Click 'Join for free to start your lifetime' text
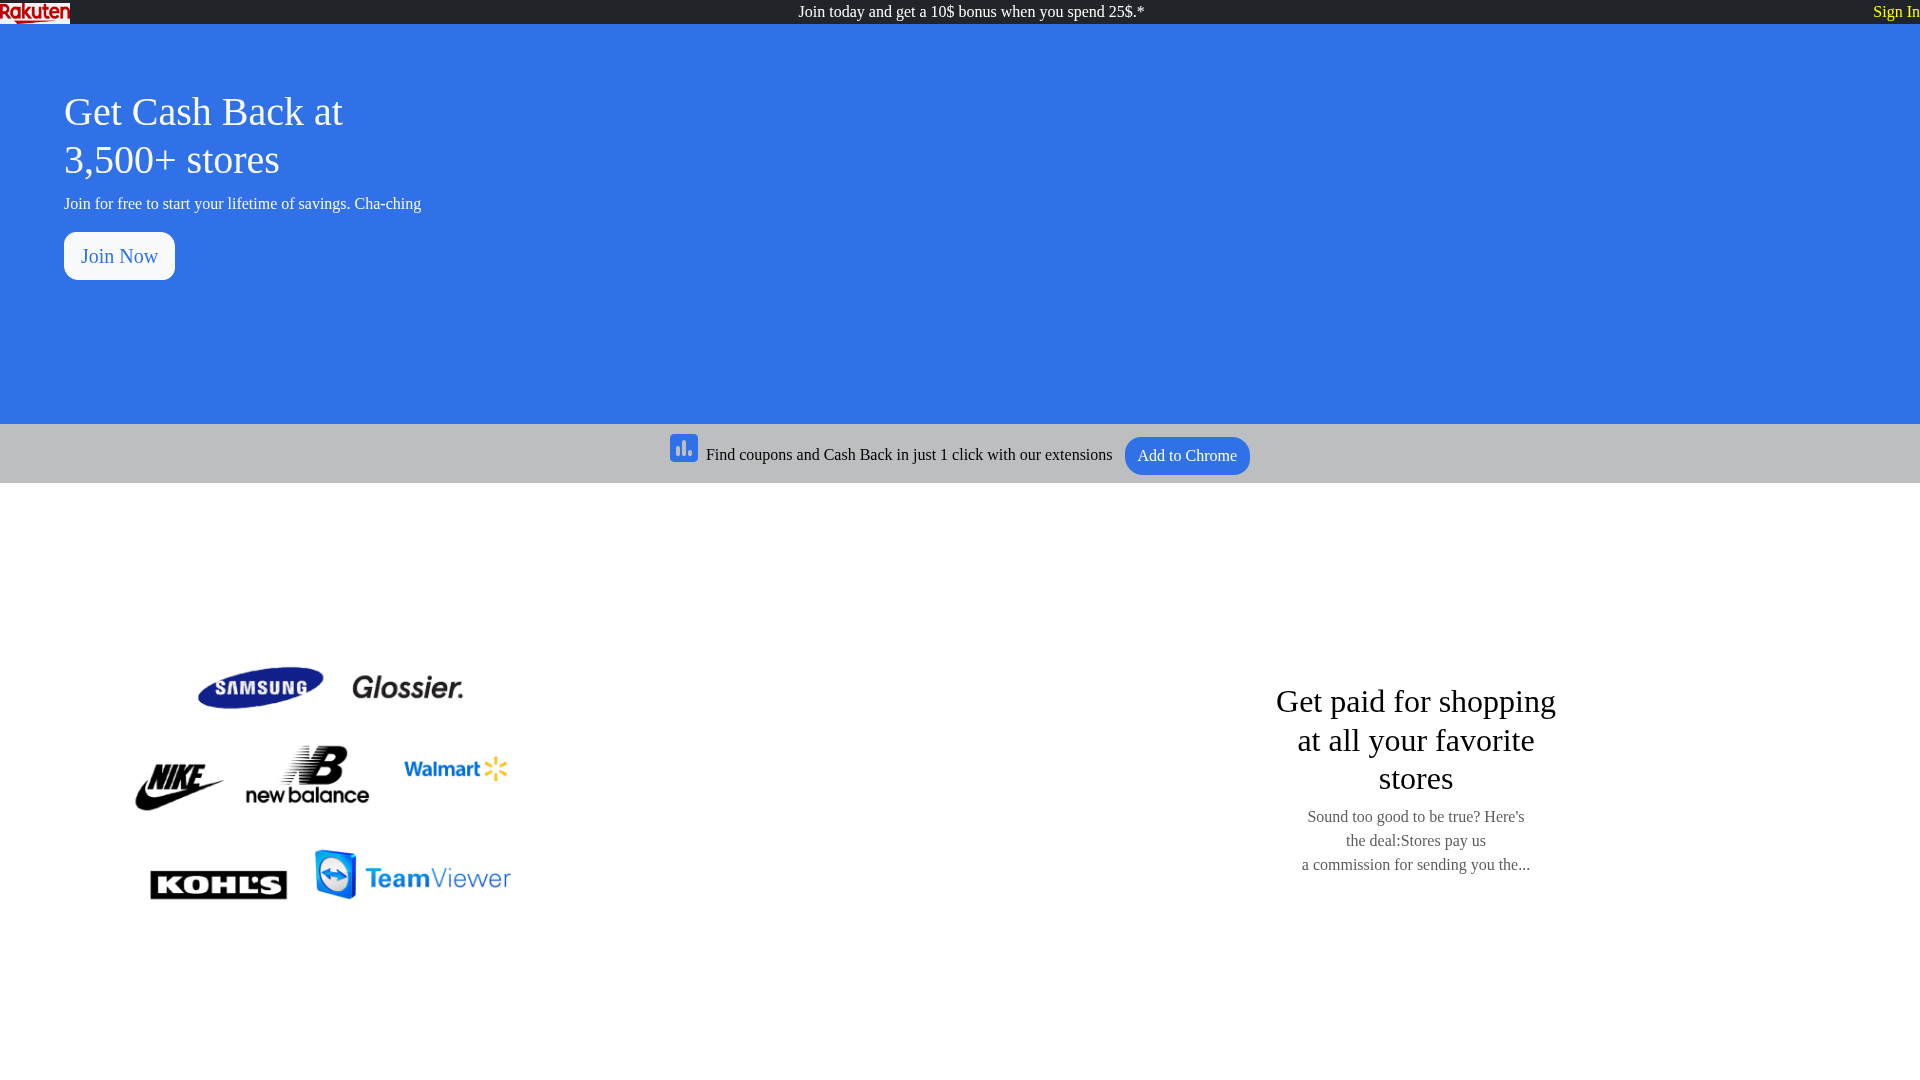Screen dimensions: 1920x1080 tap(242, 204)
